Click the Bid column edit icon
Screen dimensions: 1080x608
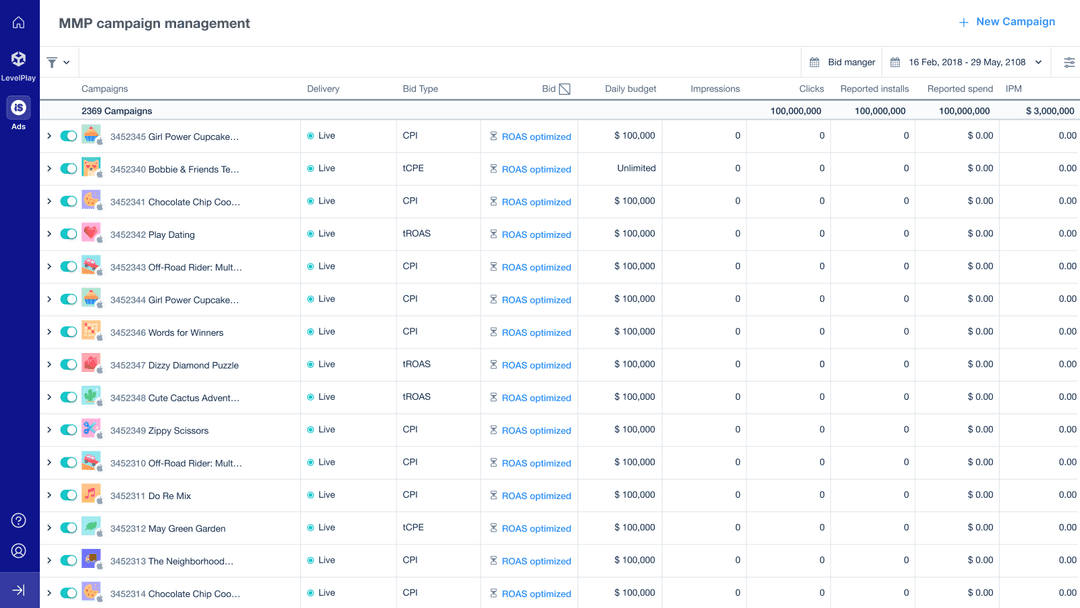[x=565, y=89]
